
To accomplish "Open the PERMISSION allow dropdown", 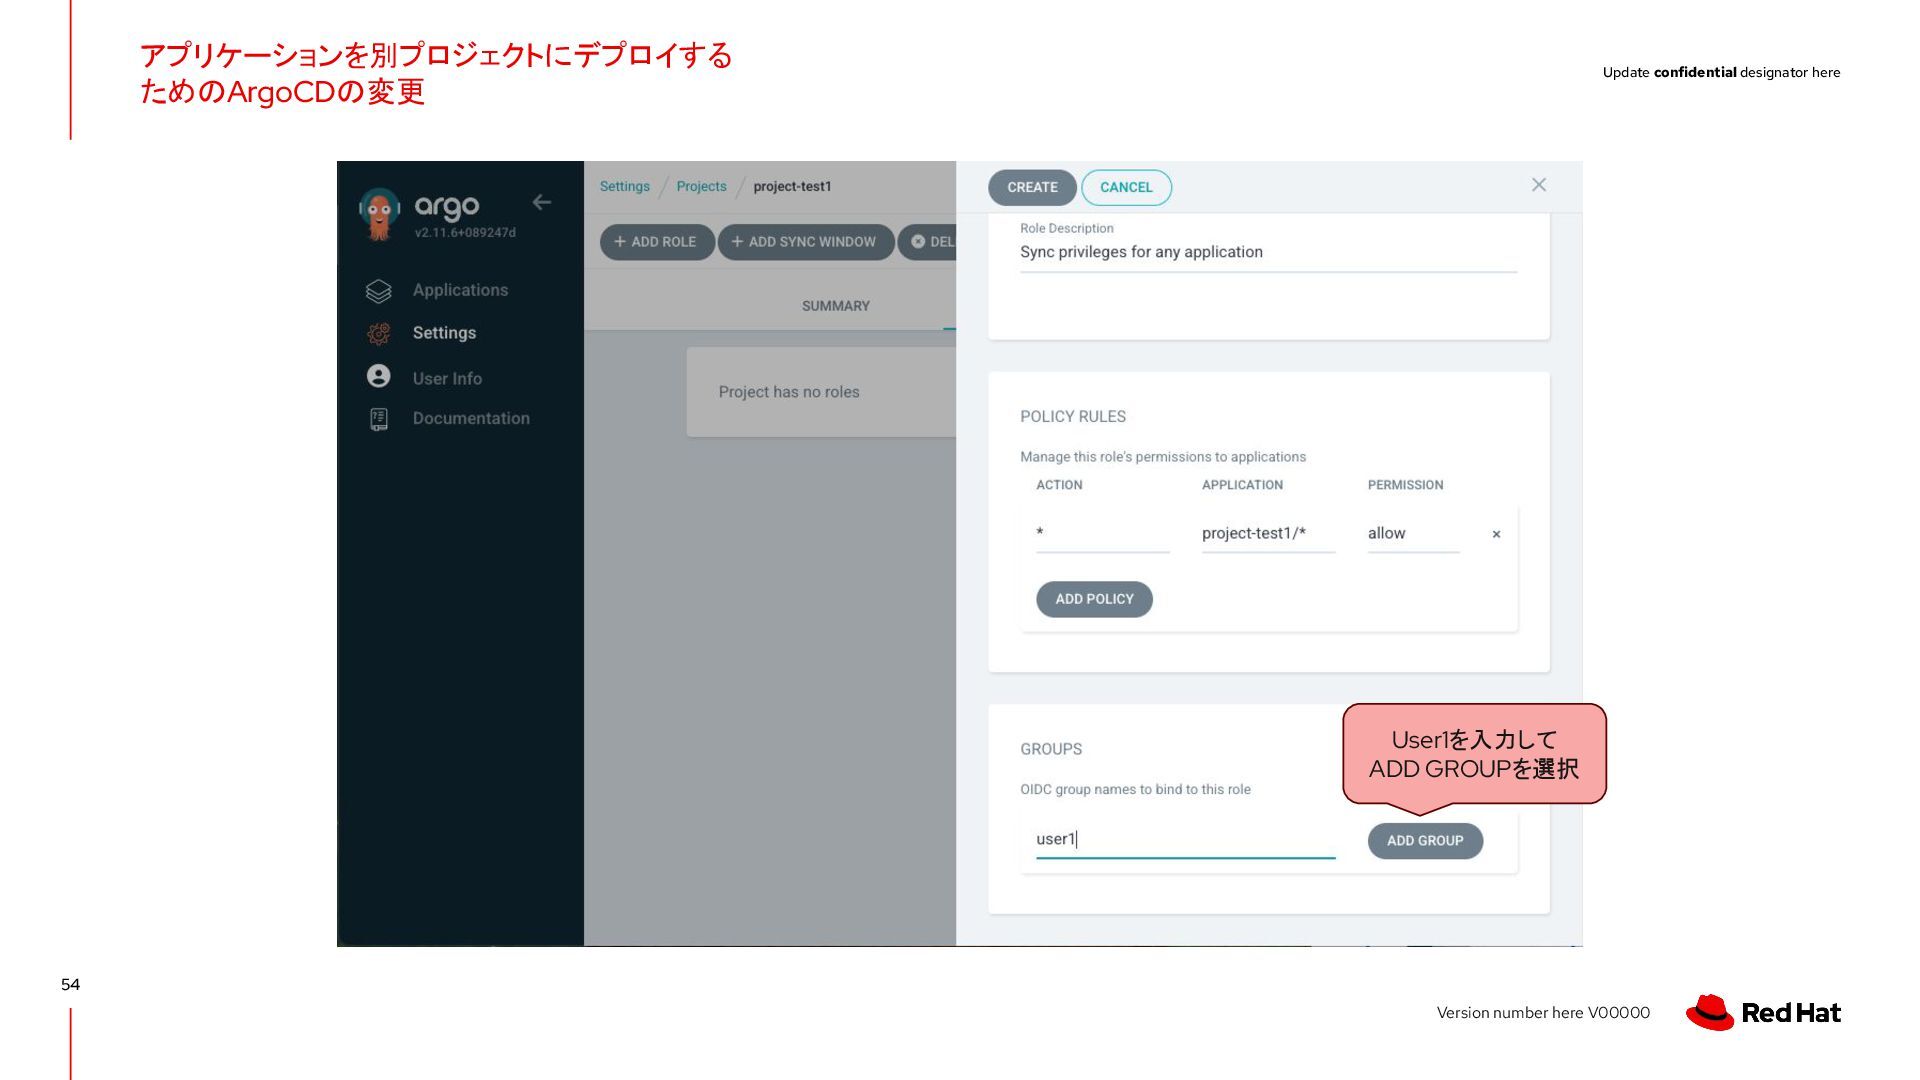I will click(1413, 534).
